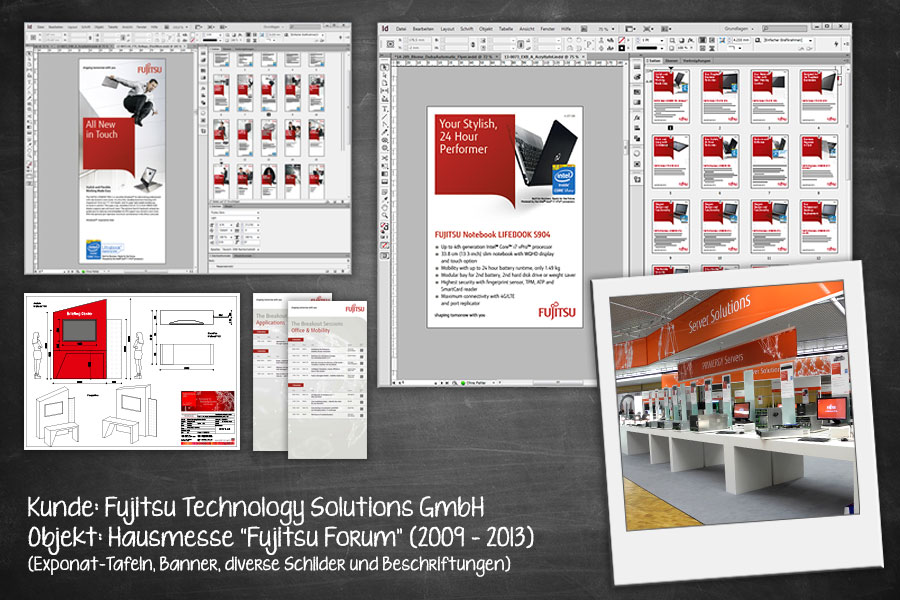Open the Schrift menu in the LIFEBOOK window
The height and width of the screenshot is (600, 900).
pyautogui.click(x=467, y=28)
